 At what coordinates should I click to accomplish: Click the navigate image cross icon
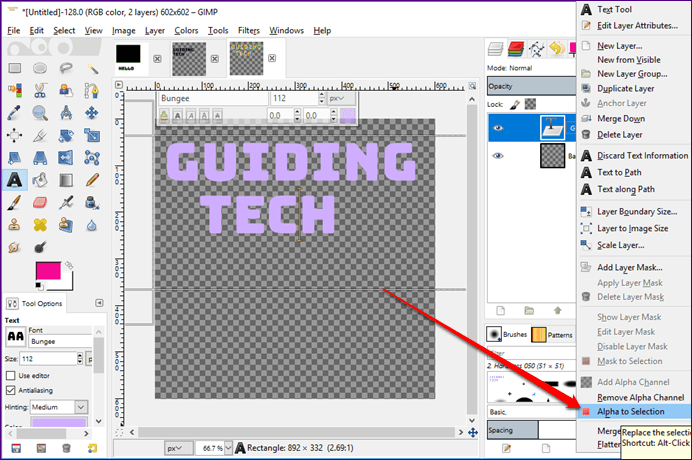(473, 433)
